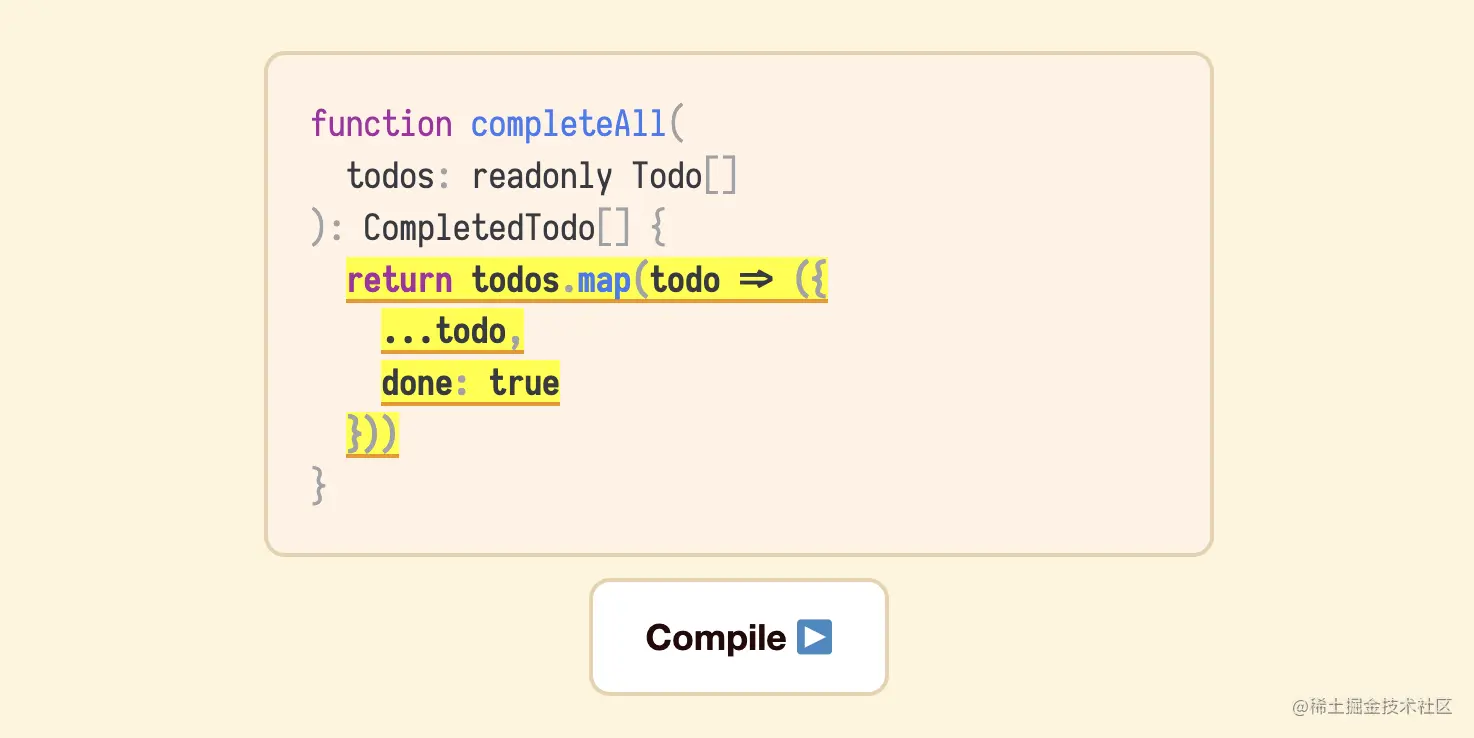Click the "Todo" type after readonly
This screenshot has height=738, width=1474.
tap(666, 177)
